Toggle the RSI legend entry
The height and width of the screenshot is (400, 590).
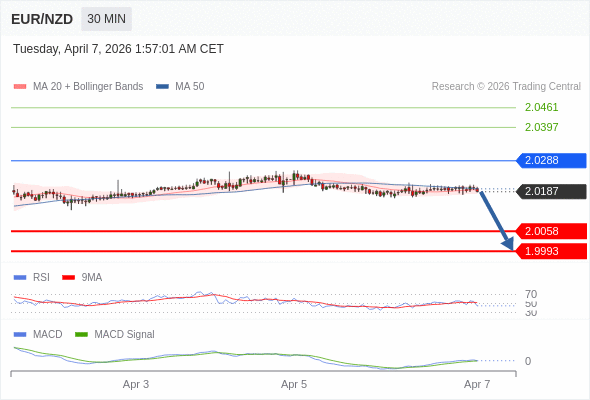click(32, 277)
